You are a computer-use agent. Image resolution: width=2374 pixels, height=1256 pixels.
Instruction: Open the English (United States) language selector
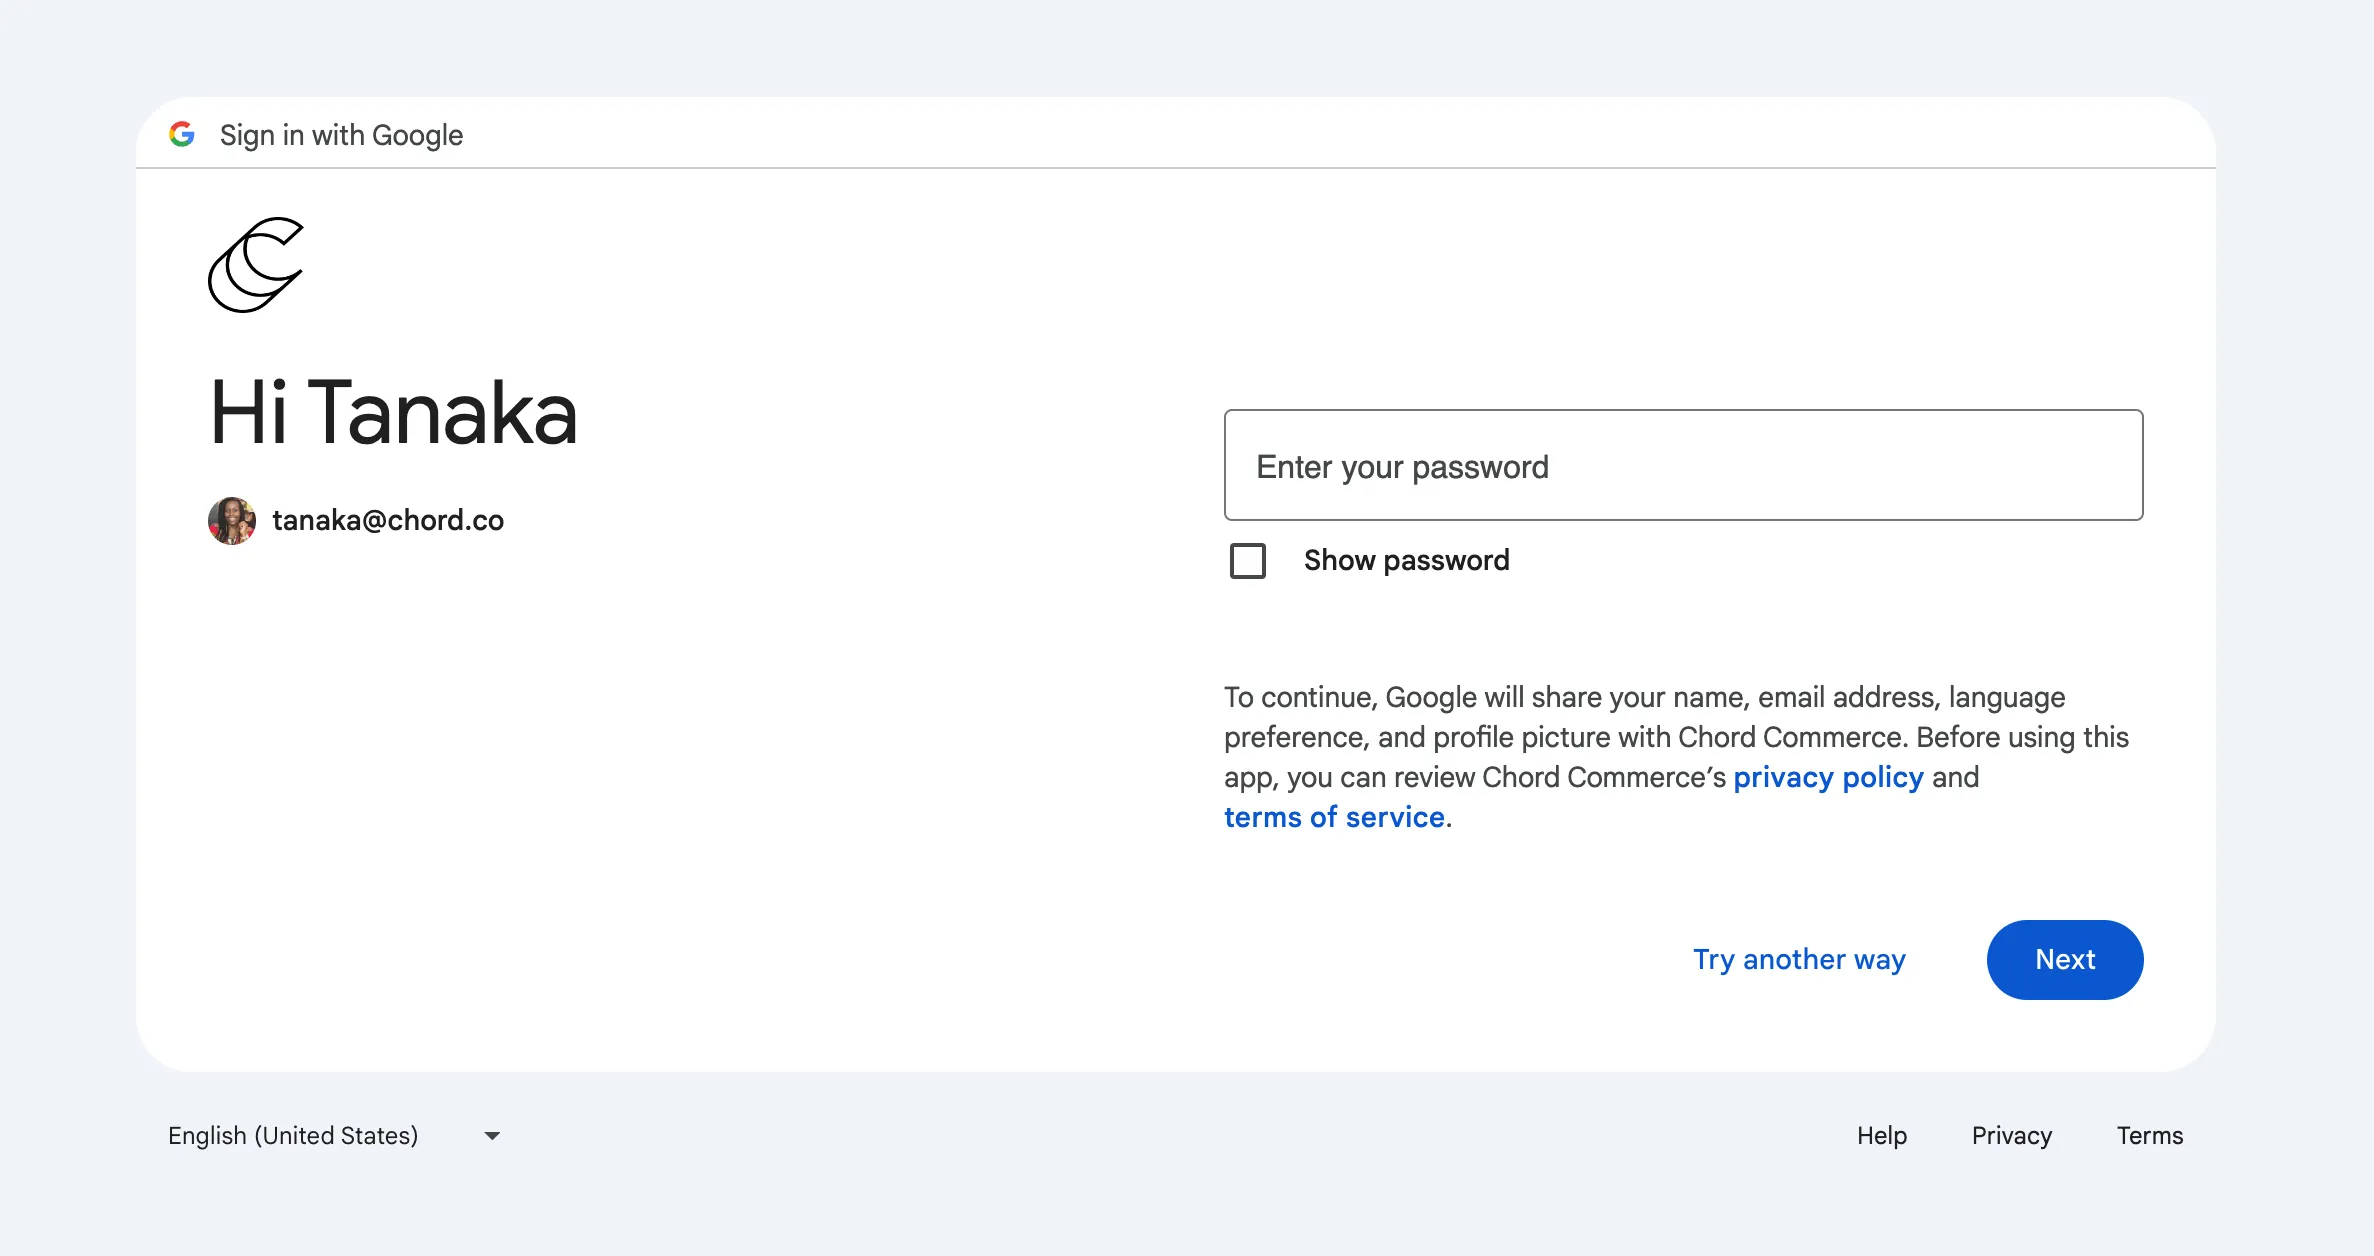click(x=293, y=1136)
